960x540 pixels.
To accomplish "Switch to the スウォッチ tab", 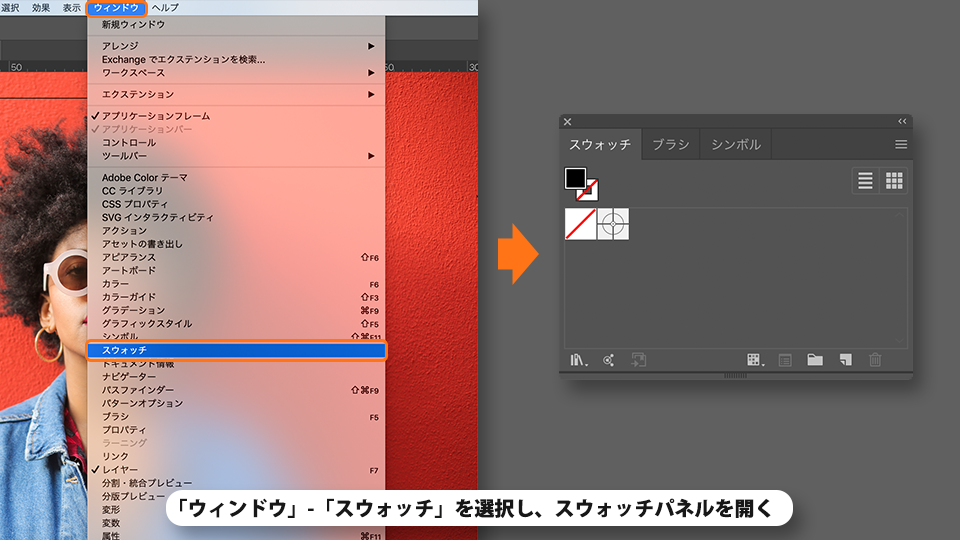I will (600, 144).
